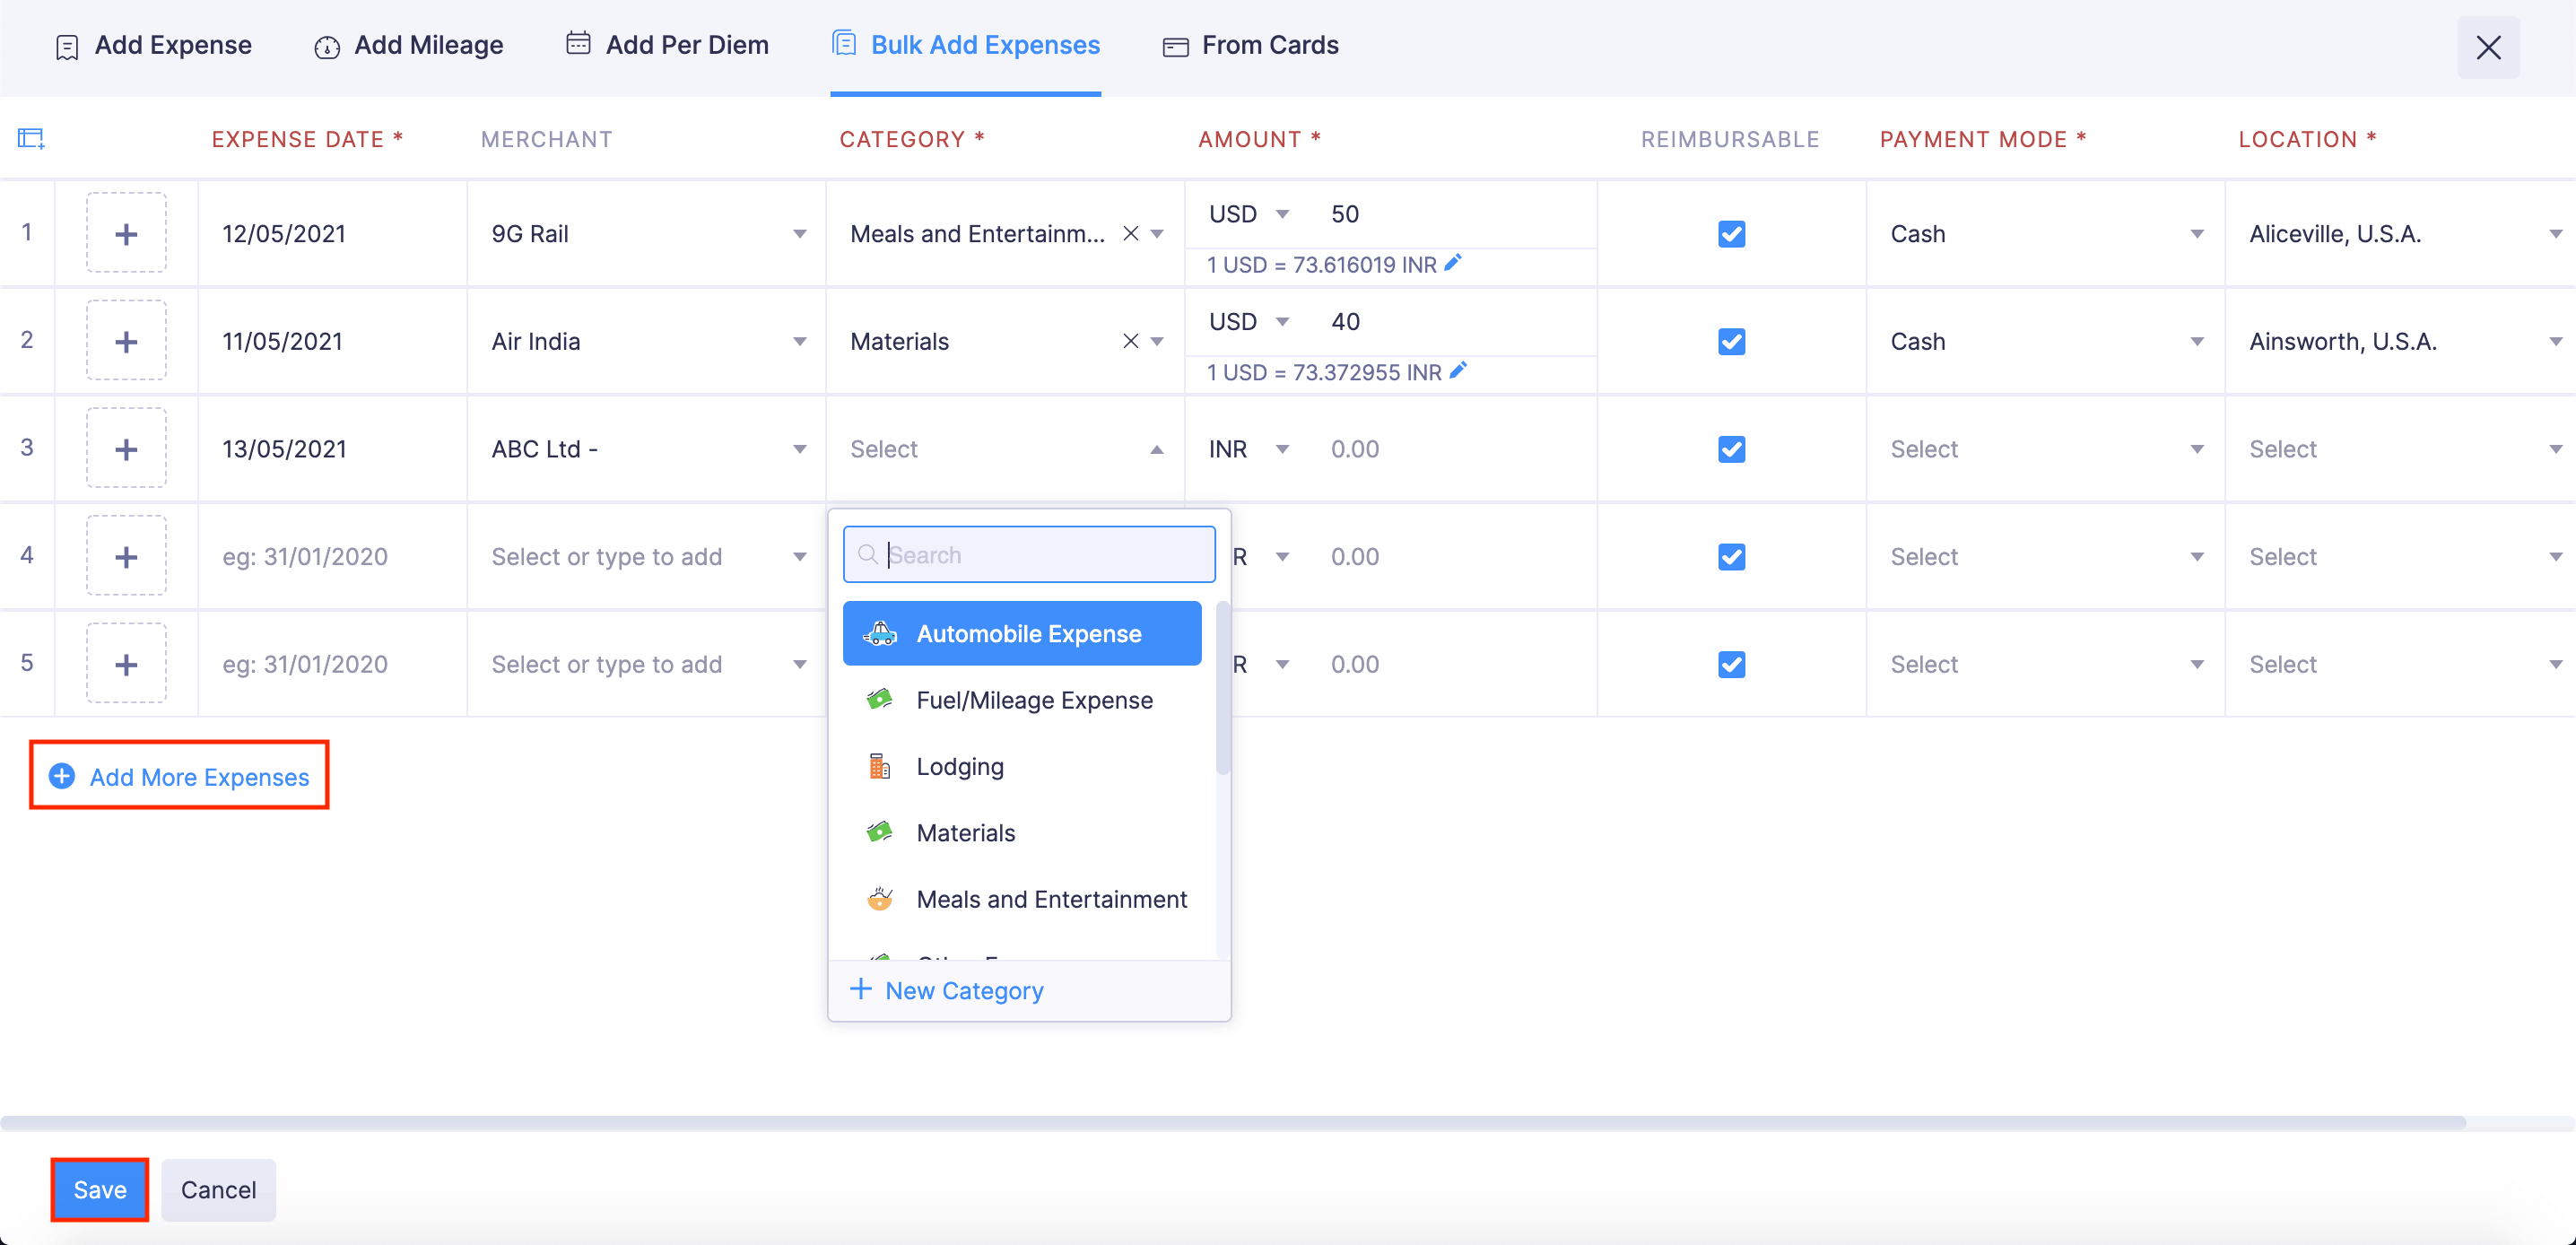The height and width of the screenshot is (1245, 2576).
Task: Choose Lodging from the category list
Action: [959, 767]
